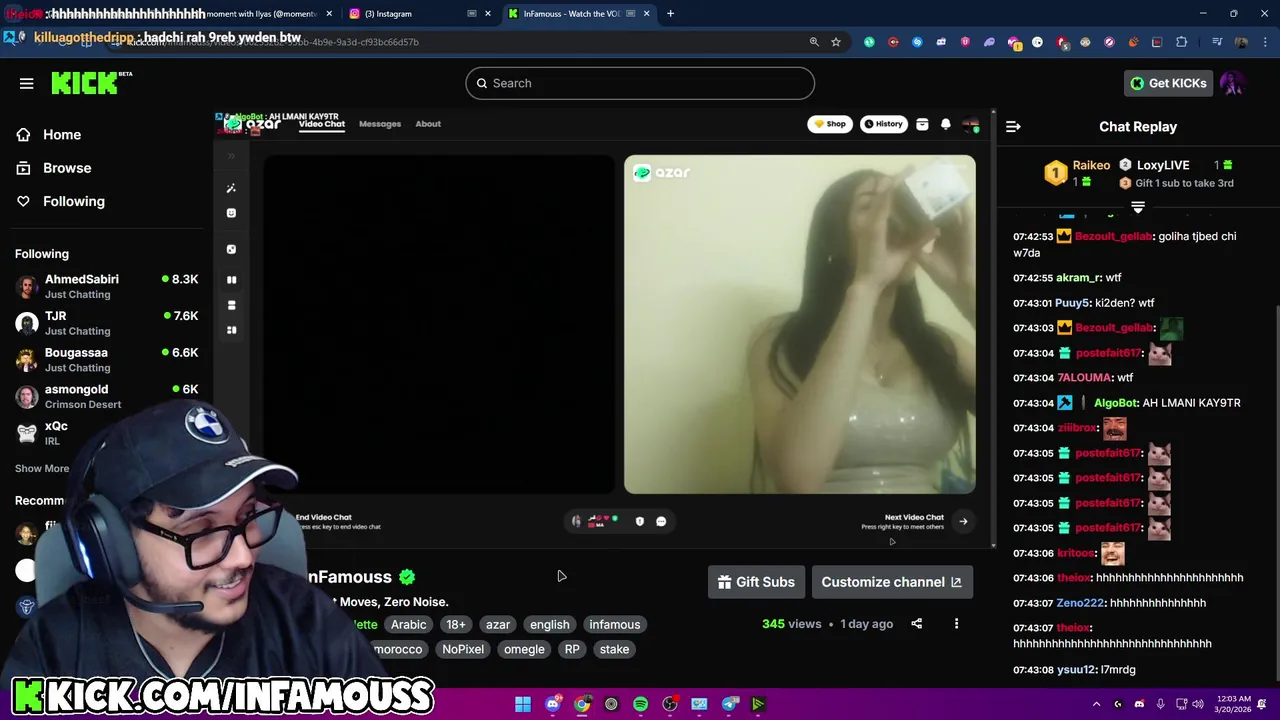1280x720 pixels.
Task: Click the Azar face filter icon
Action: pos(231,213)
